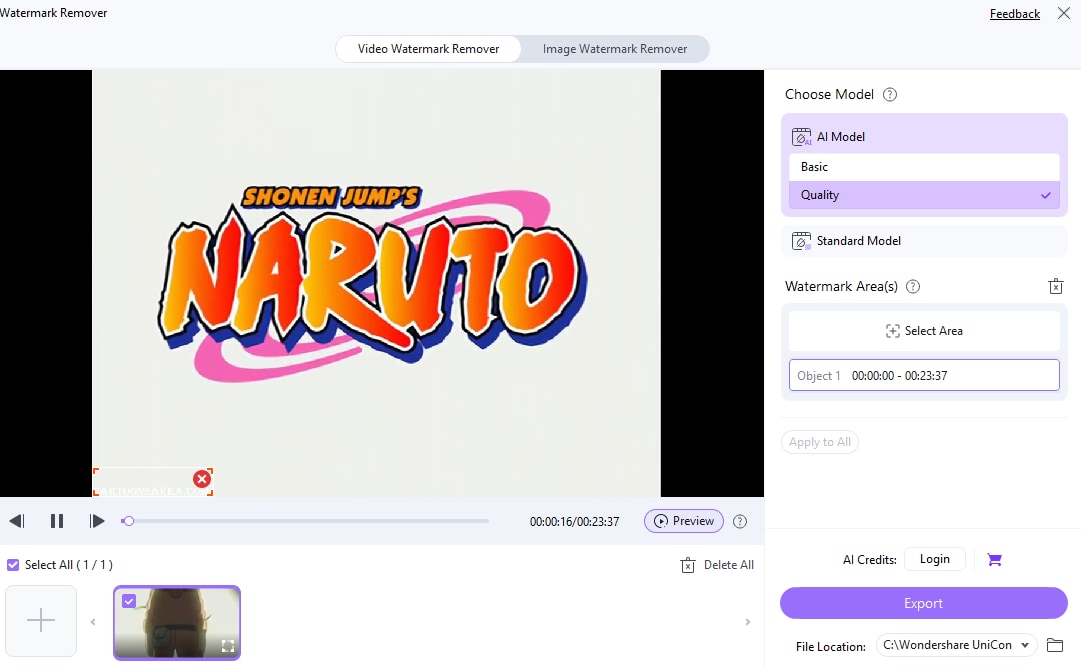Open the Feedback link

(x=1015, y=14)
